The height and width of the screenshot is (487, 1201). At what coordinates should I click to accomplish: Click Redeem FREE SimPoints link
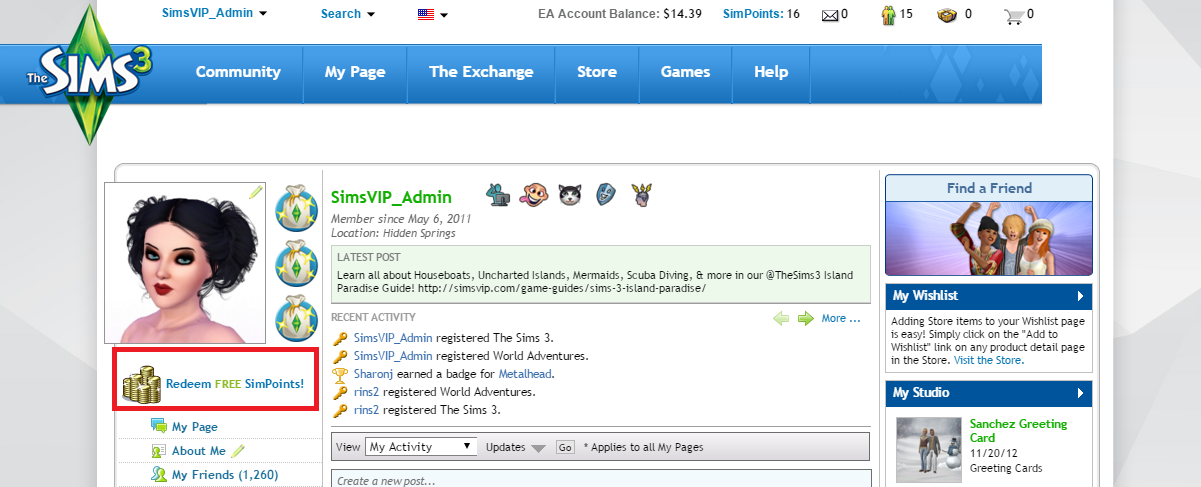[x=235, y=383]
